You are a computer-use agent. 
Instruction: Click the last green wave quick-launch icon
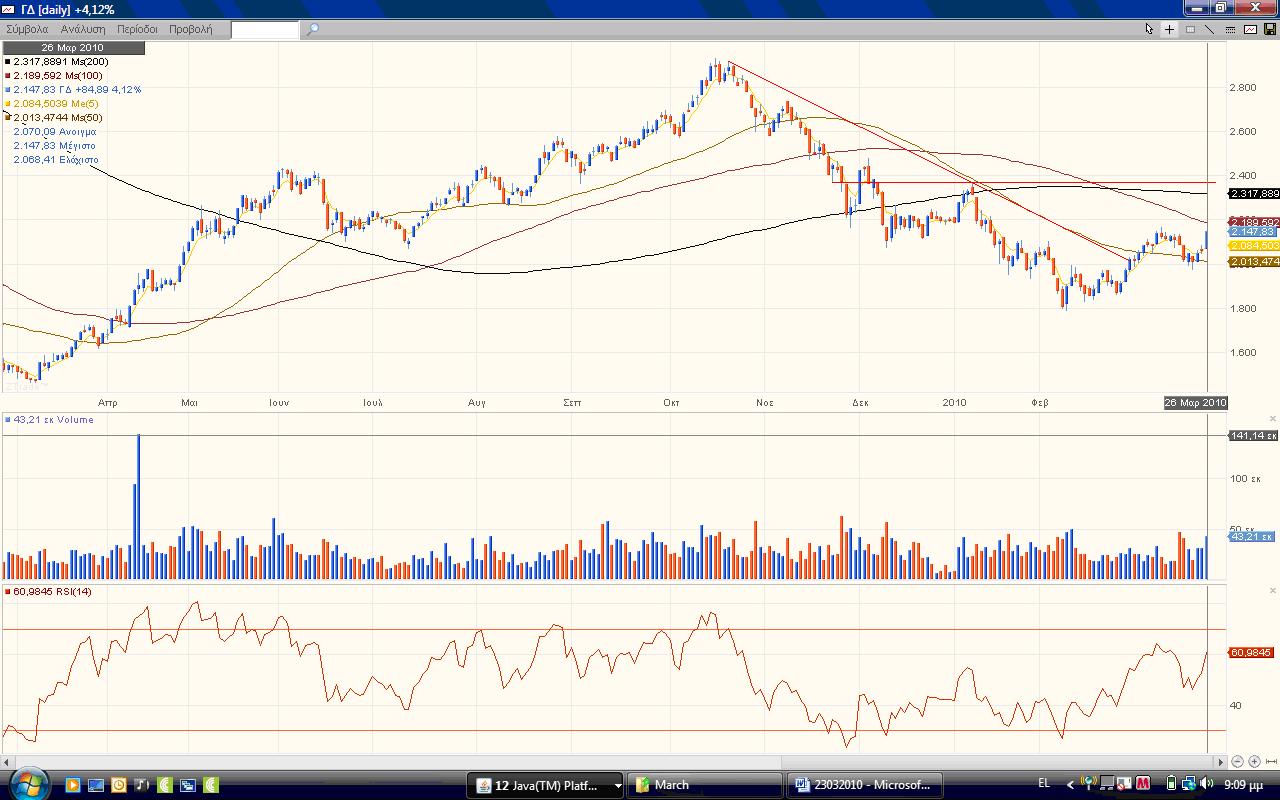click(211, 785)
